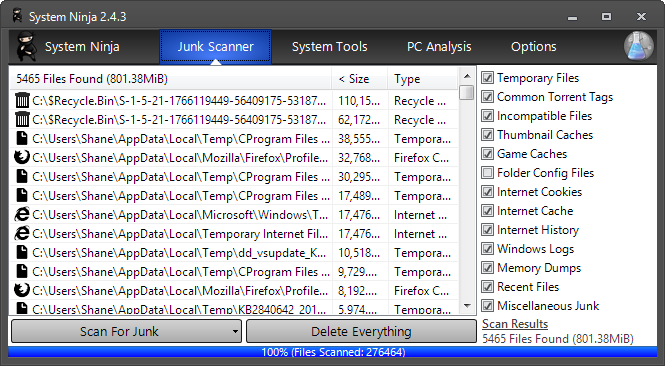
Task: Sort by the Size column header
Action: click(360, 78)
